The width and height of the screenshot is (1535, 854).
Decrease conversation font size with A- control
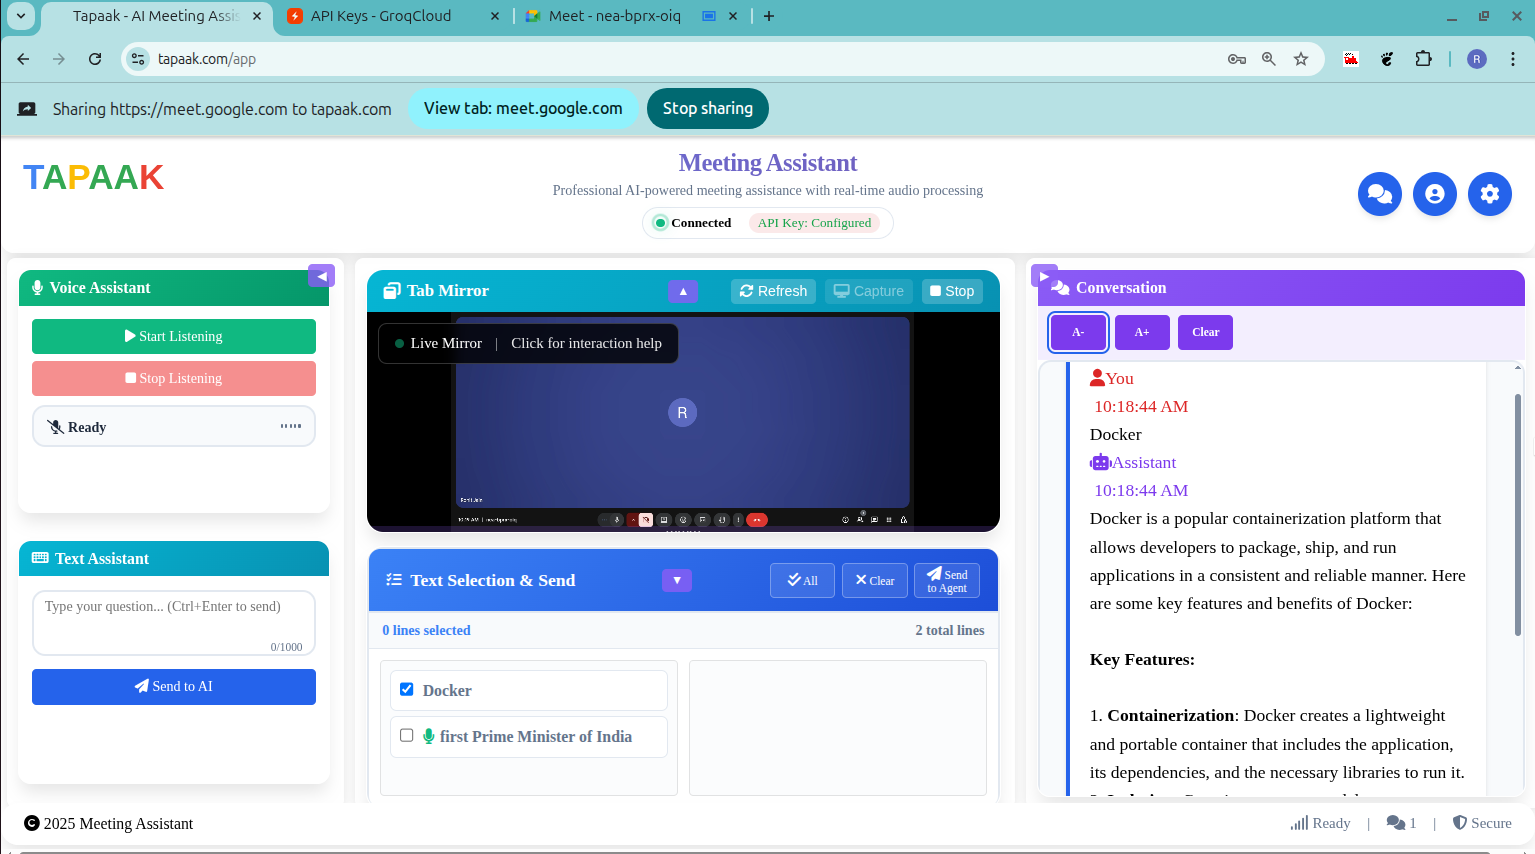pos(1077,332)
